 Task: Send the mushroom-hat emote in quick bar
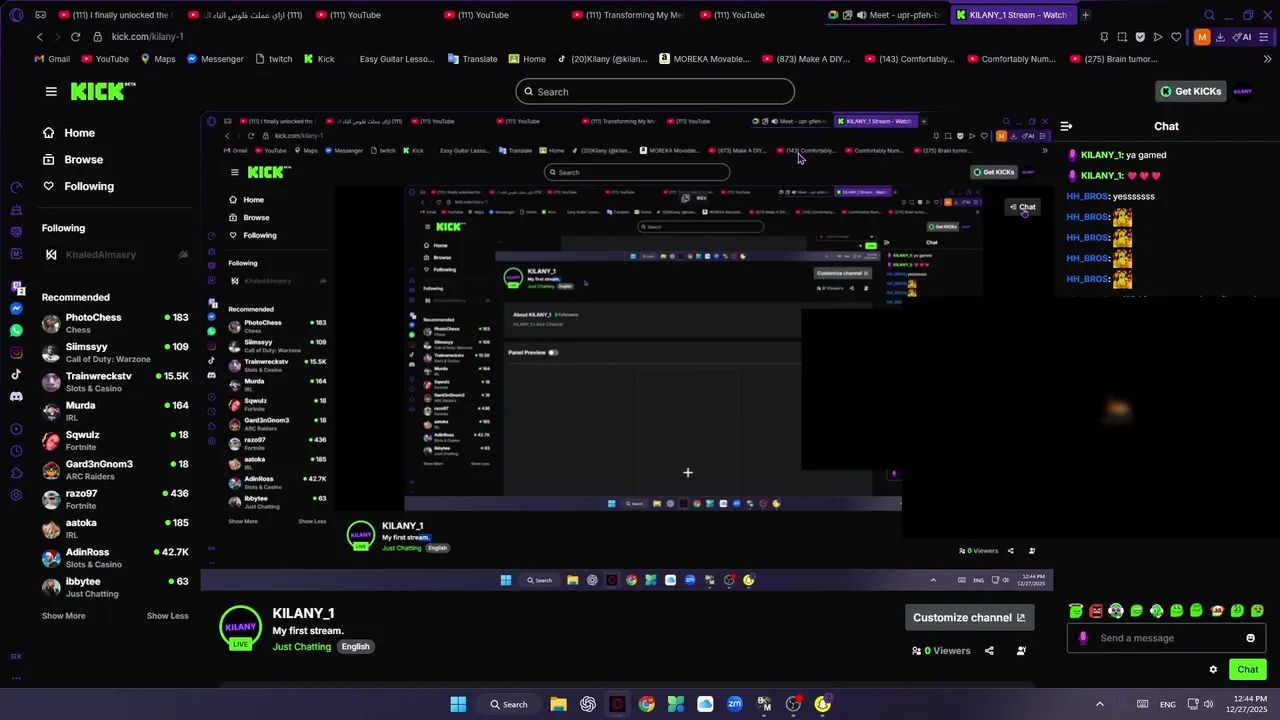[1217, 611]
